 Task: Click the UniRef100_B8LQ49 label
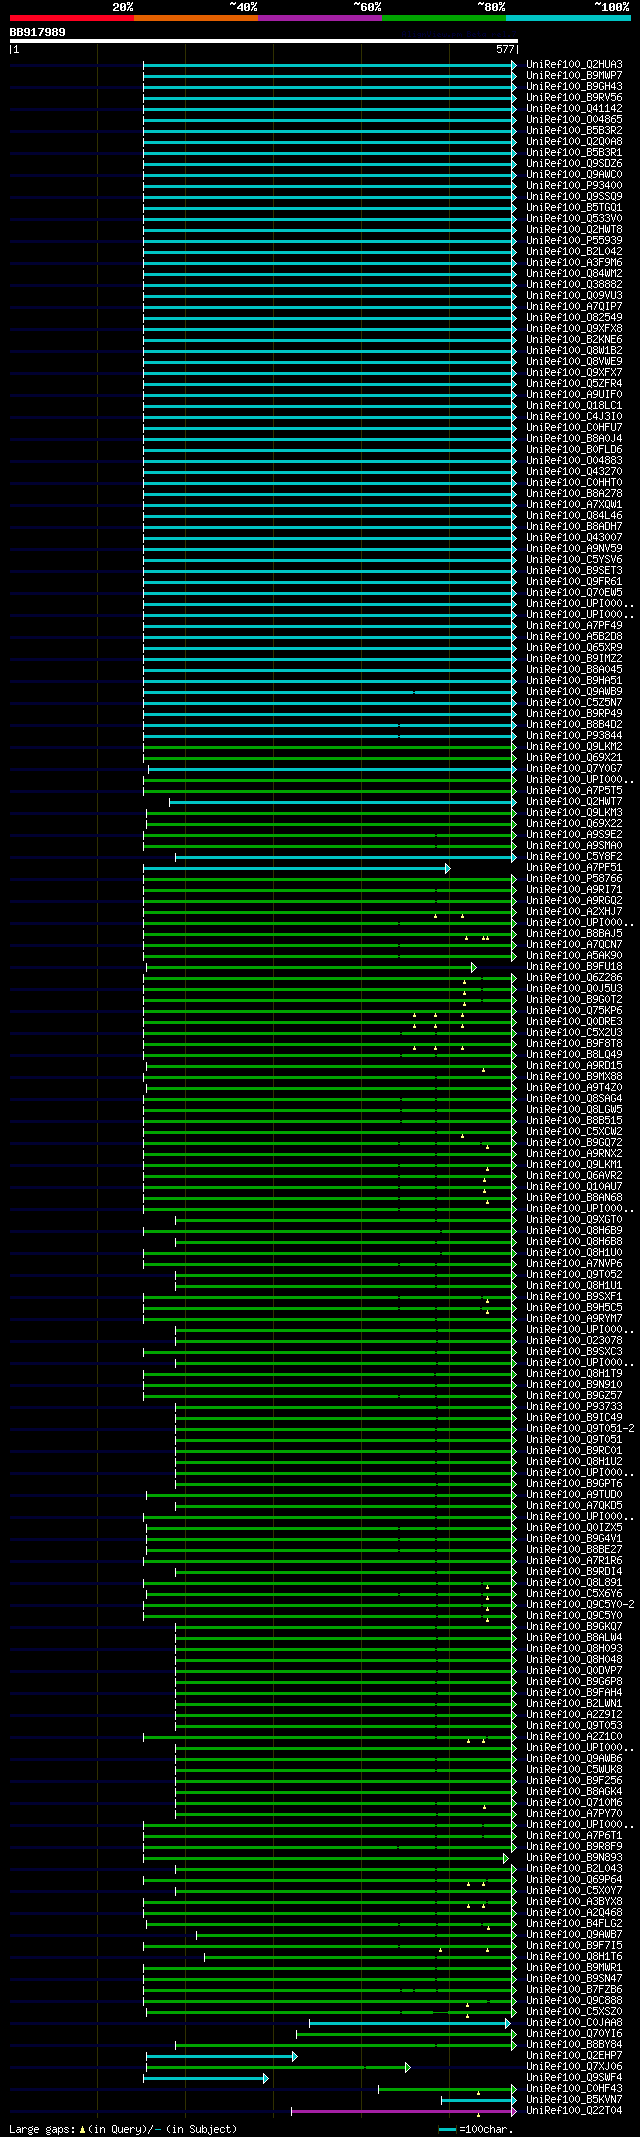pos(574,1055)
